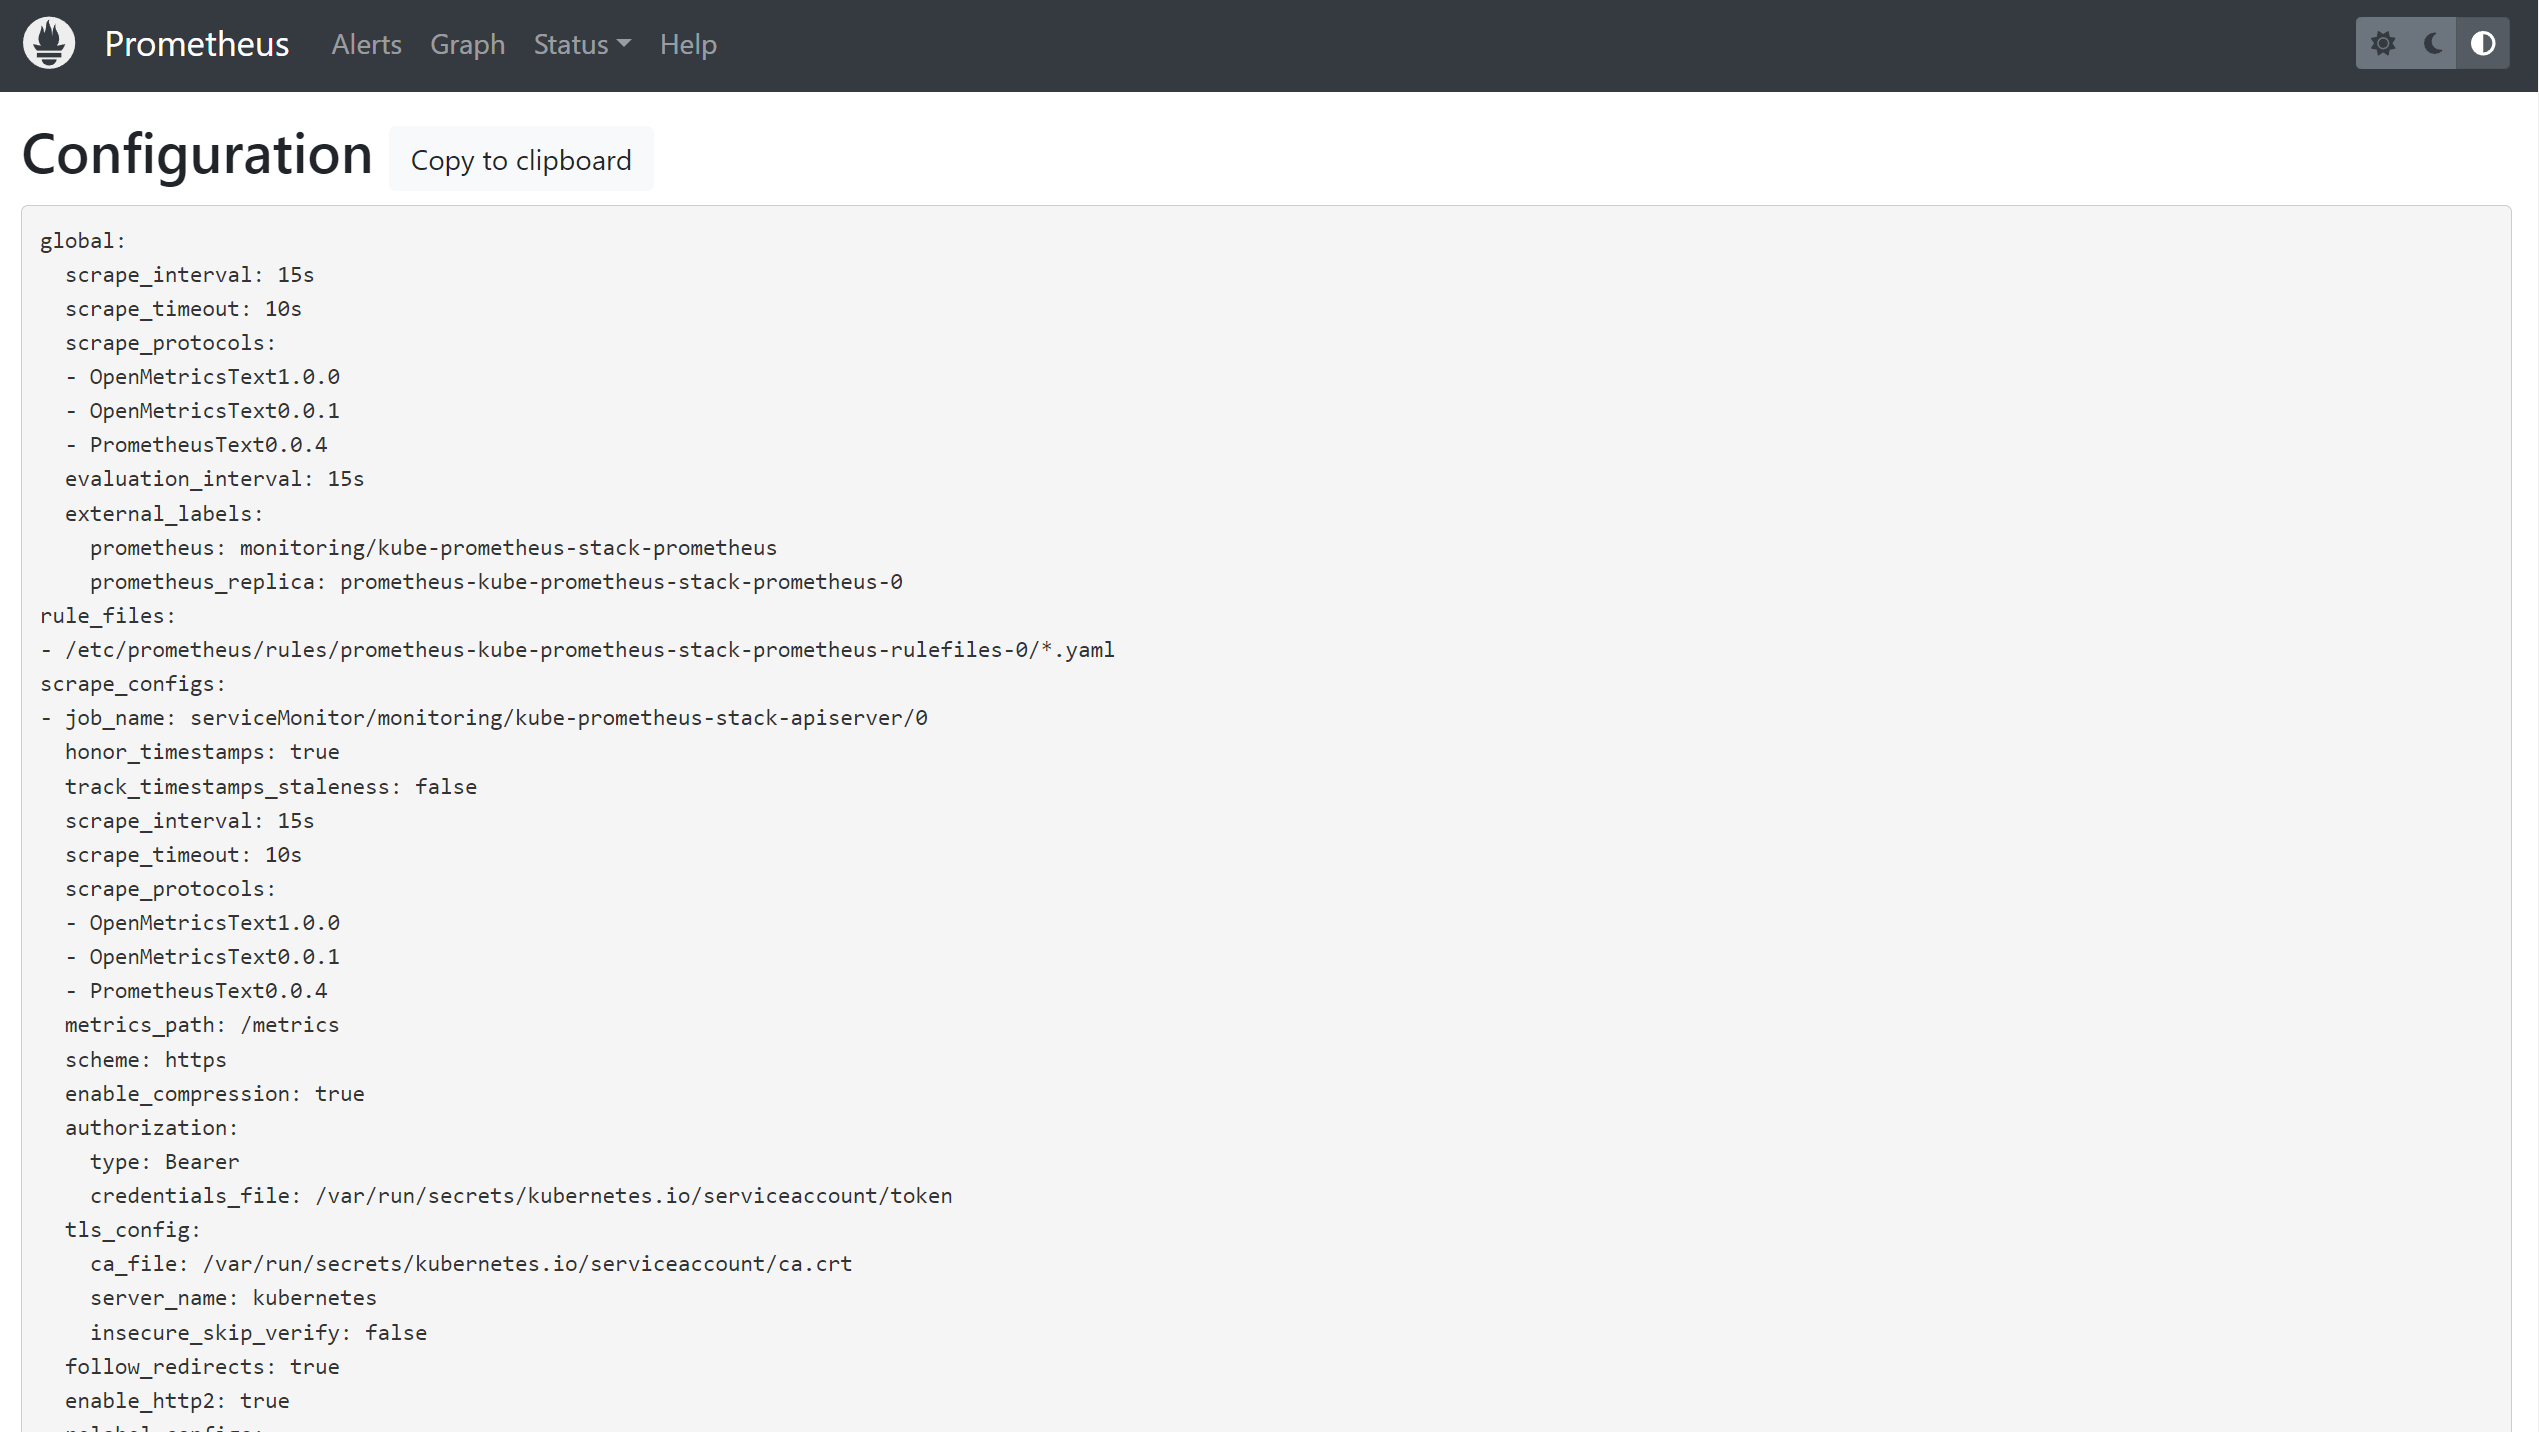Viewport: 2539px width, 1432px height.
Task: Click the Configuration page heading
Action: (x=197, y=156)
